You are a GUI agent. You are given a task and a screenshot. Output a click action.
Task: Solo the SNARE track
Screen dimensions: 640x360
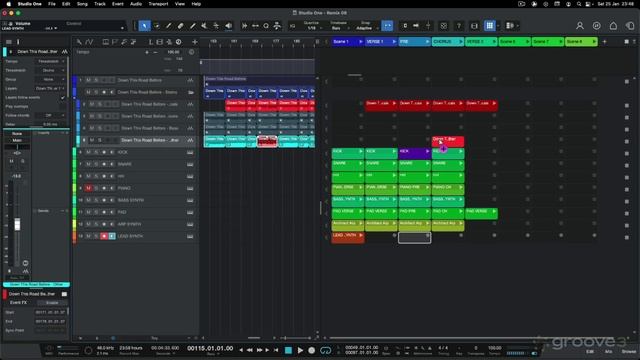(x=96, y=164)
